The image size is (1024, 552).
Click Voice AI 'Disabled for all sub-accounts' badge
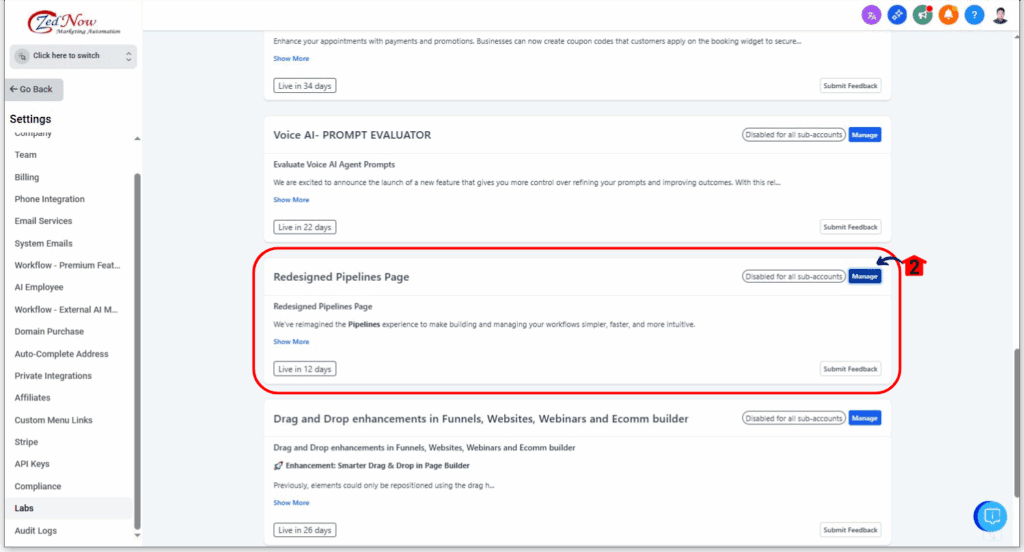pyautogui.click(x=793, y=135)
